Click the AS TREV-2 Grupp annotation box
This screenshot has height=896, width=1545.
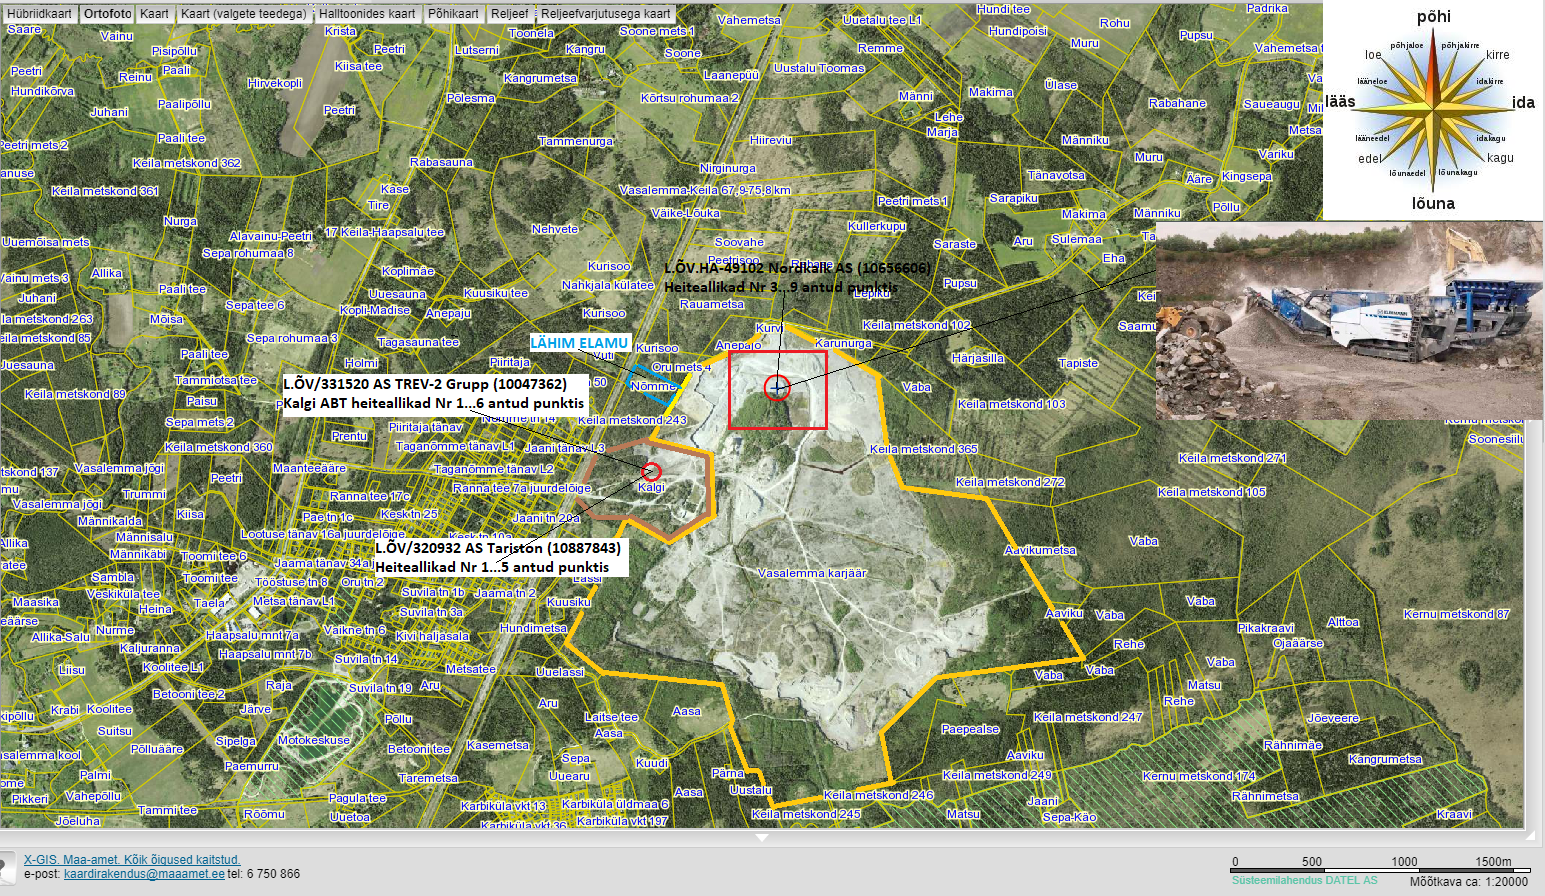pyautogui.click(x=433, y=393)
